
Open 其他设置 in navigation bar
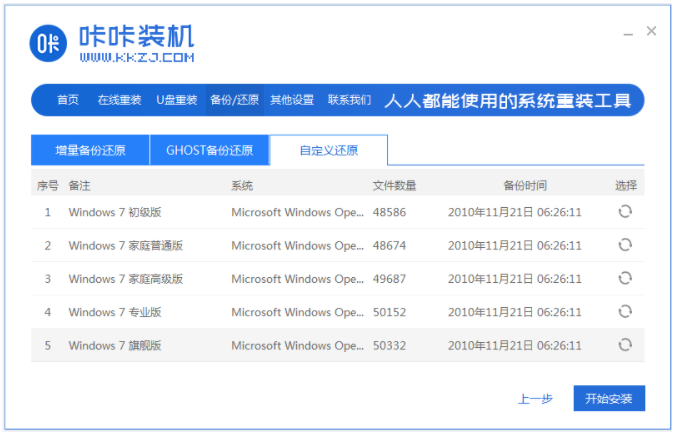click(292, 100)
